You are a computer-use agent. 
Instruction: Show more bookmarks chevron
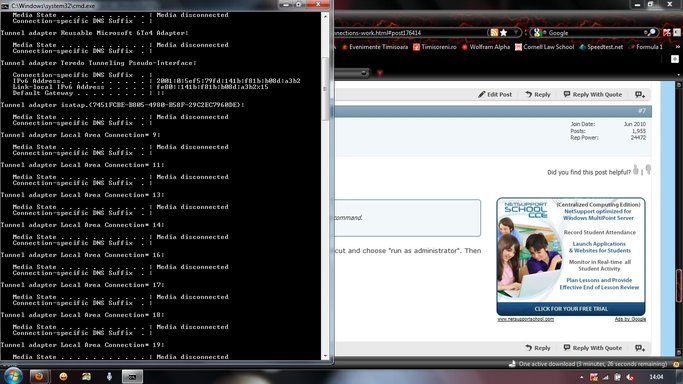pos(677,47)
